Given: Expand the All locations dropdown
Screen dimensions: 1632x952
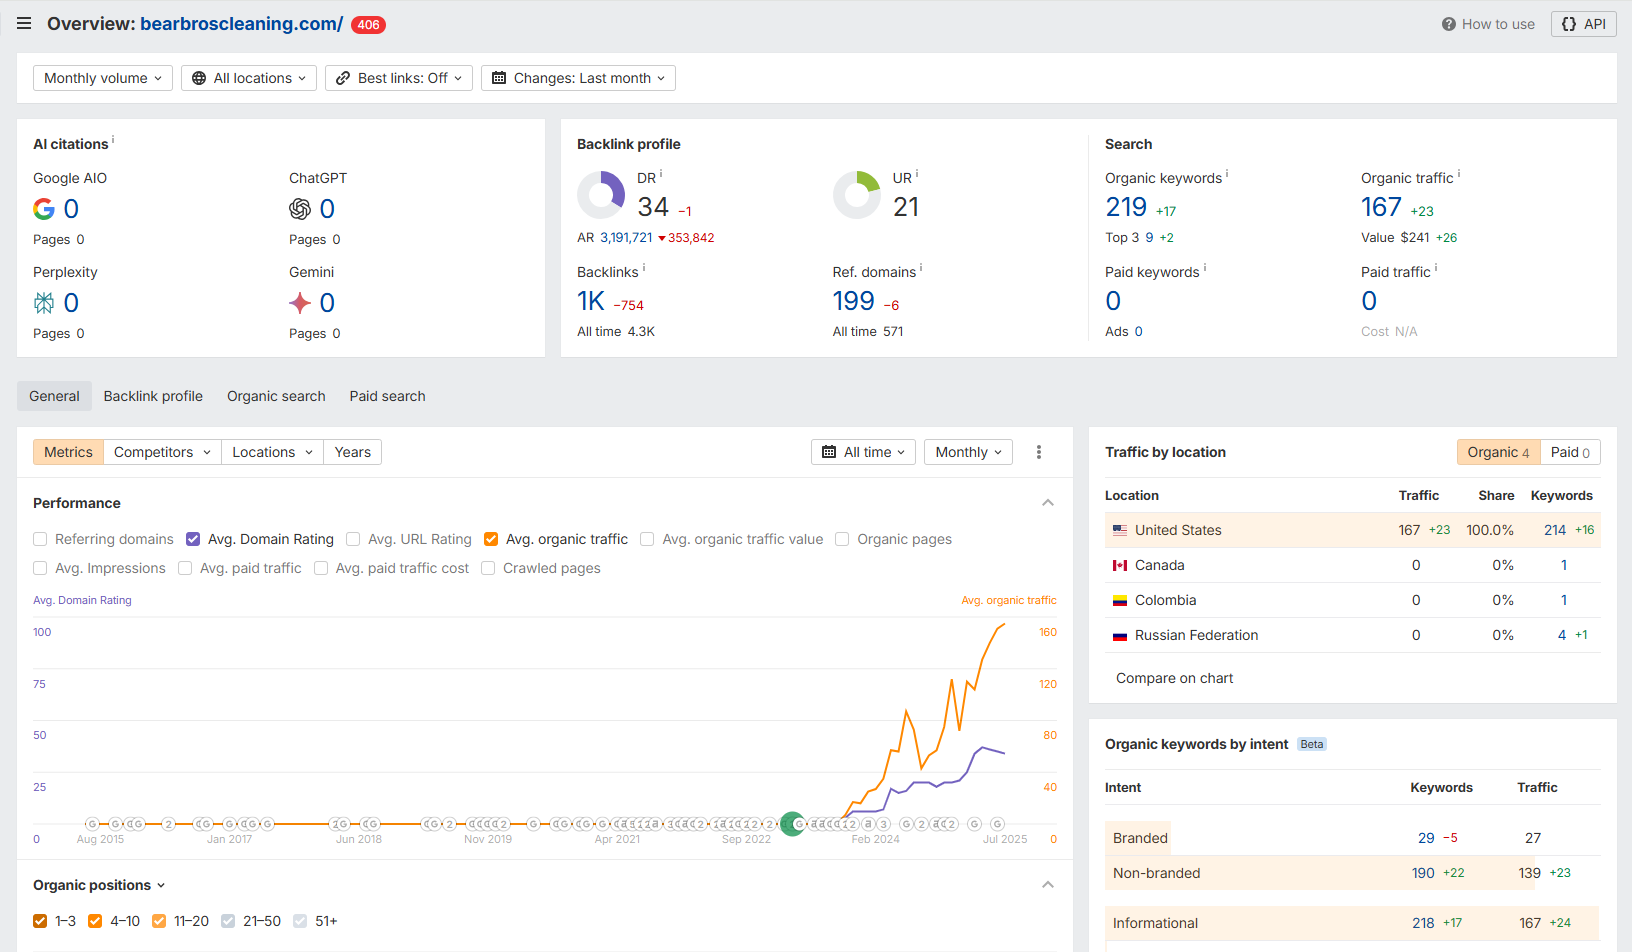Looking at the screenshot, I should [249, 78].
